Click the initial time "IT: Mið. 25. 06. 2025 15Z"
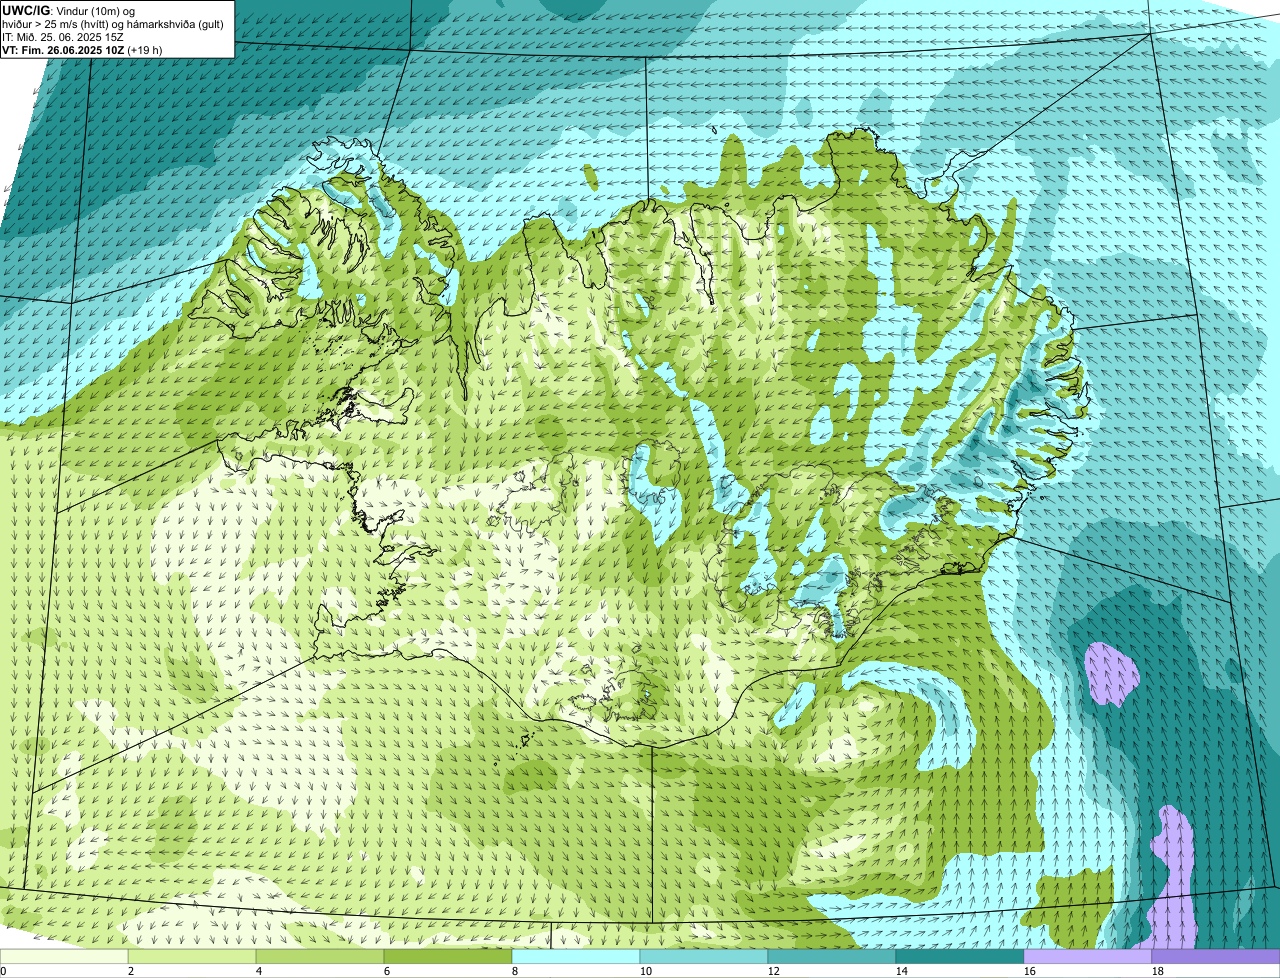The image size is (1280, 978). click(63, 36)
